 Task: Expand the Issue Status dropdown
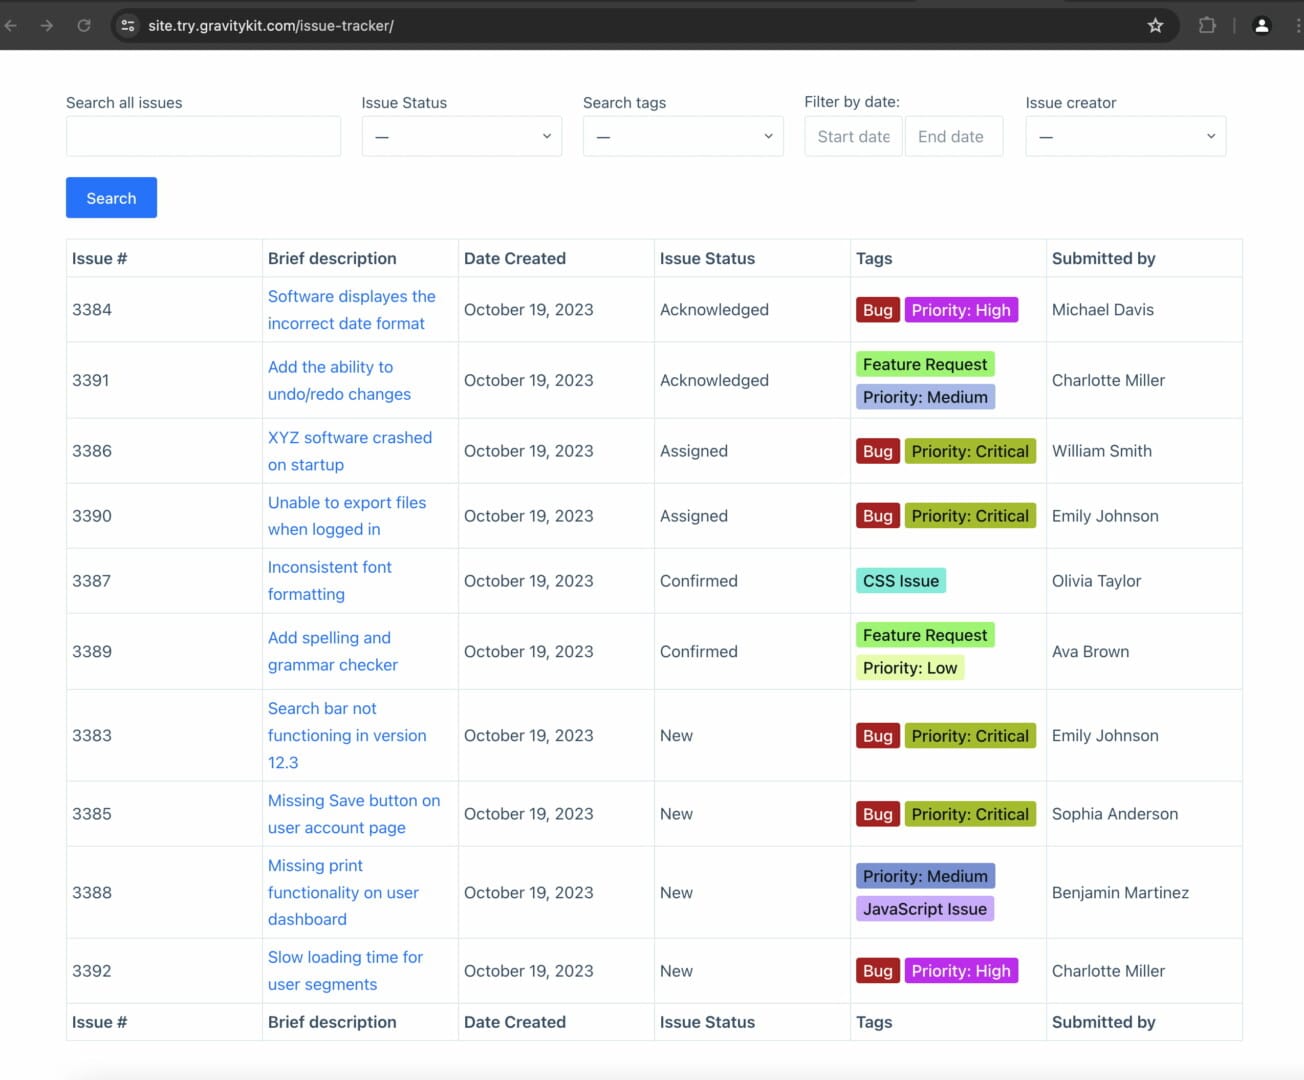point(461,136)
